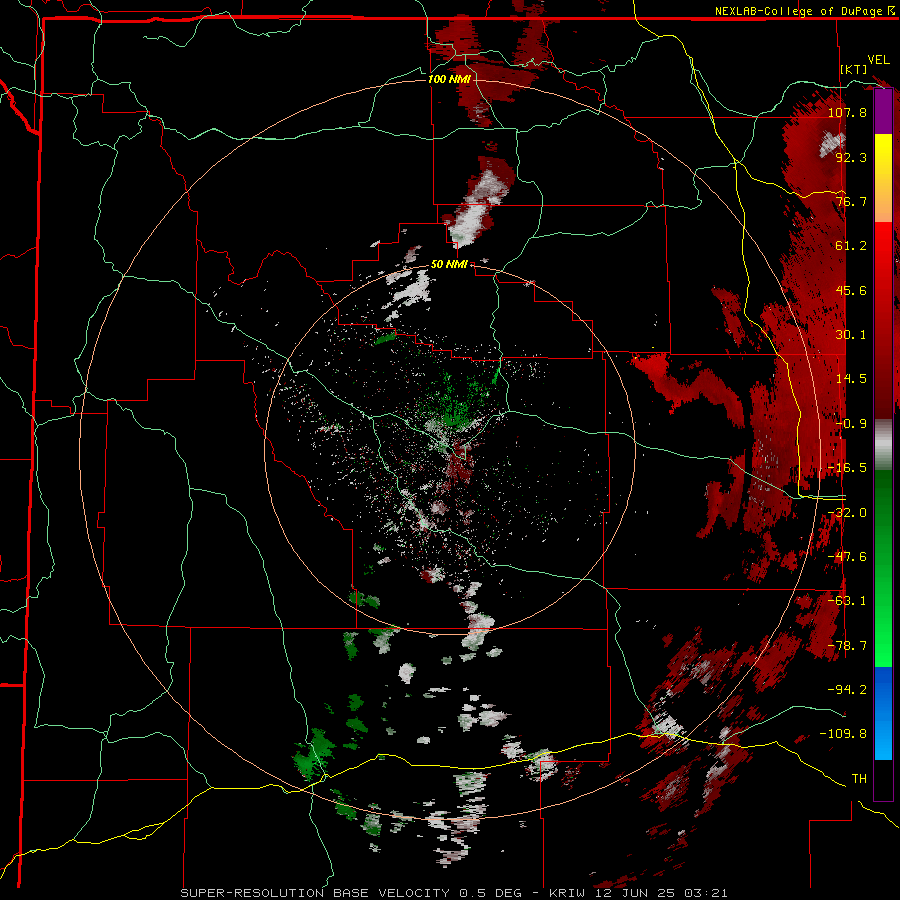Image resolution: width=900 pixels, height=900 pixels.
Task: Click the -78.7 value on velocity scale
Action: coord(847,646)
